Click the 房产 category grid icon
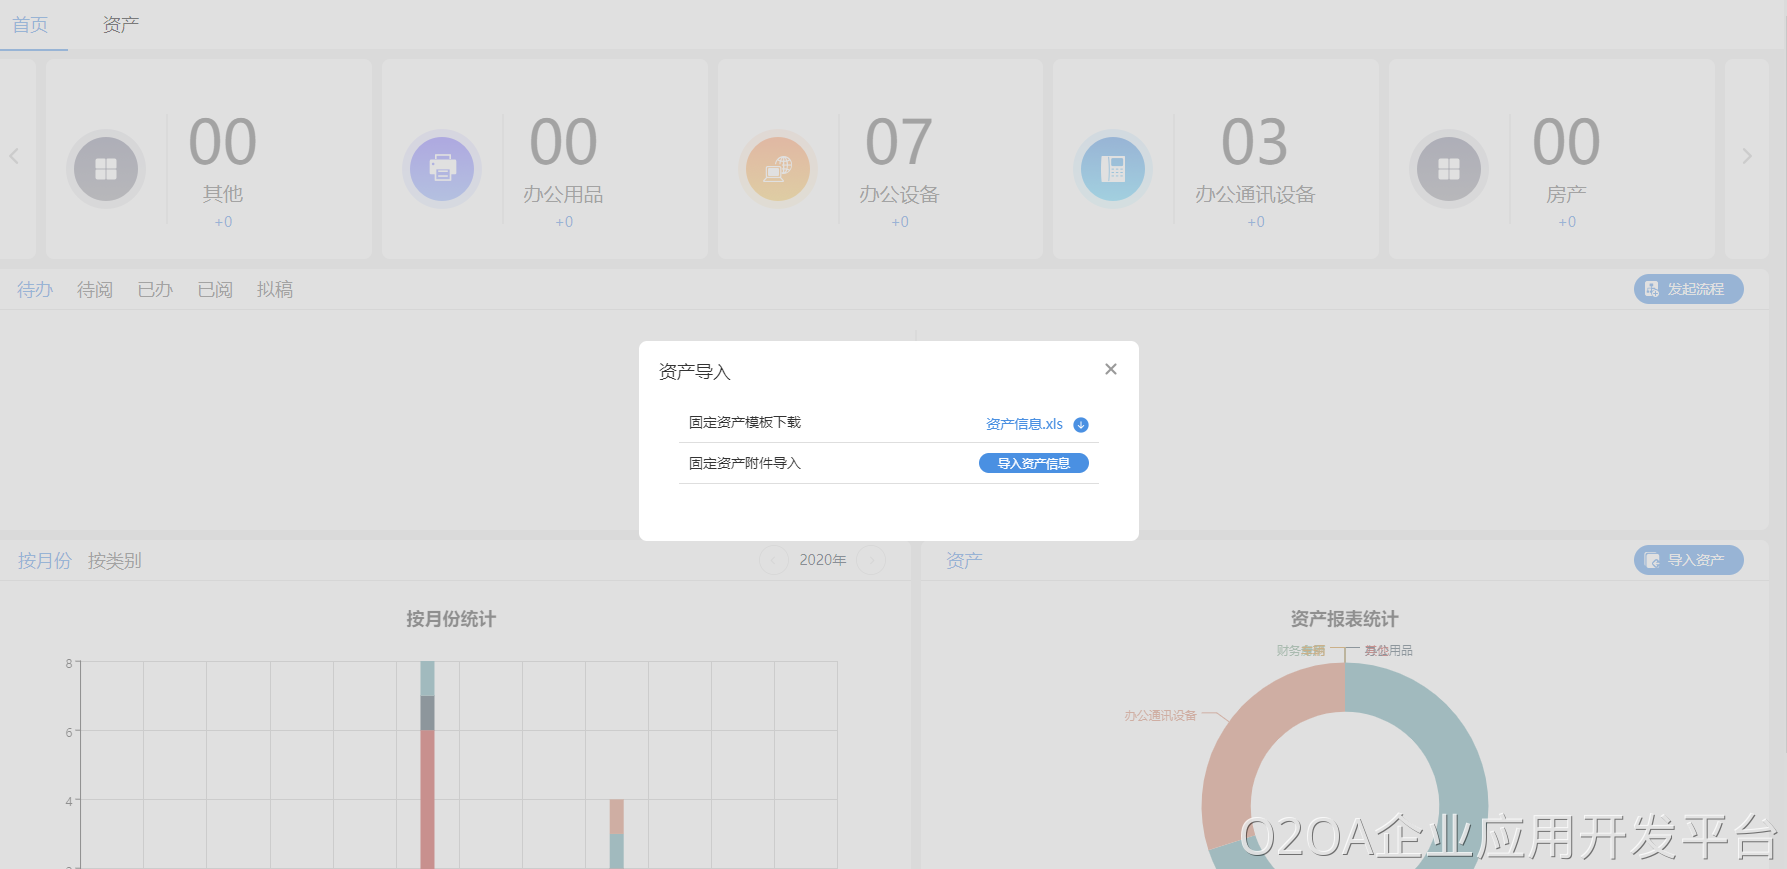1787x869 pixels. tap(1448, 169)
